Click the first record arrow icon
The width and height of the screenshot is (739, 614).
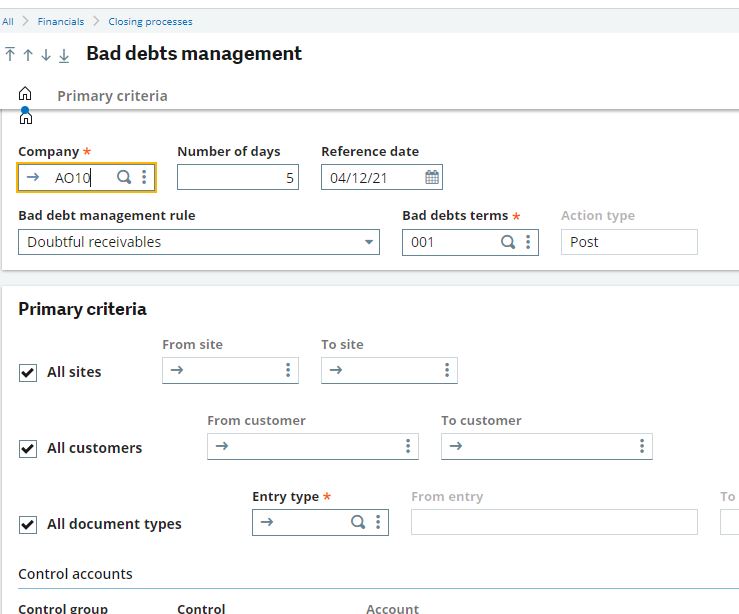10,55
